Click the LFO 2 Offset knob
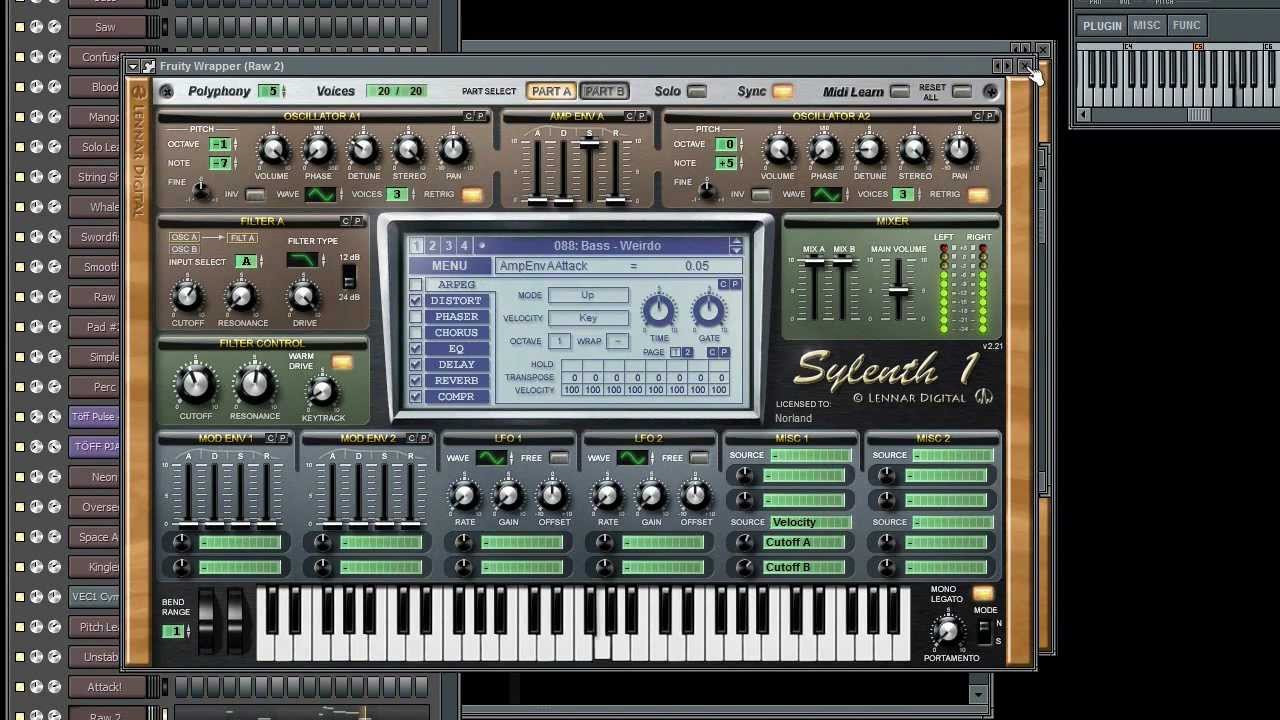The width and height of the screenshot is (1280, 720). (696, 496)
